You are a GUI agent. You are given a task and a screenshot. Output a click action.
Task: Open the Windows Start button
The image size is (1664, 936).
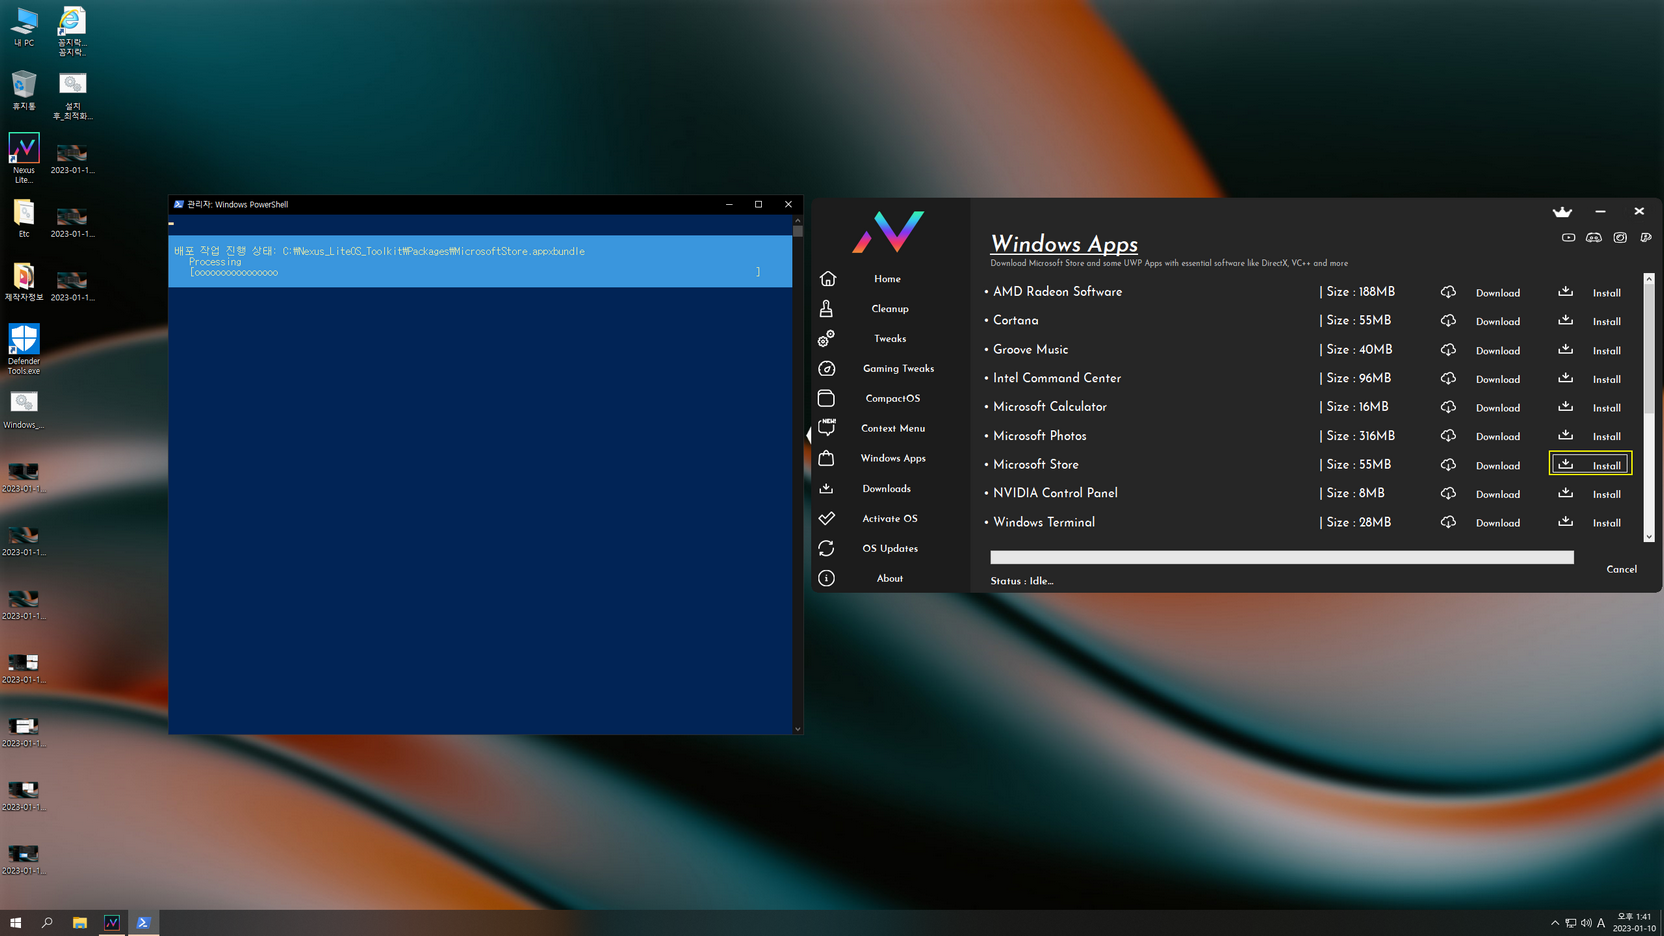(x=15, y=923)
